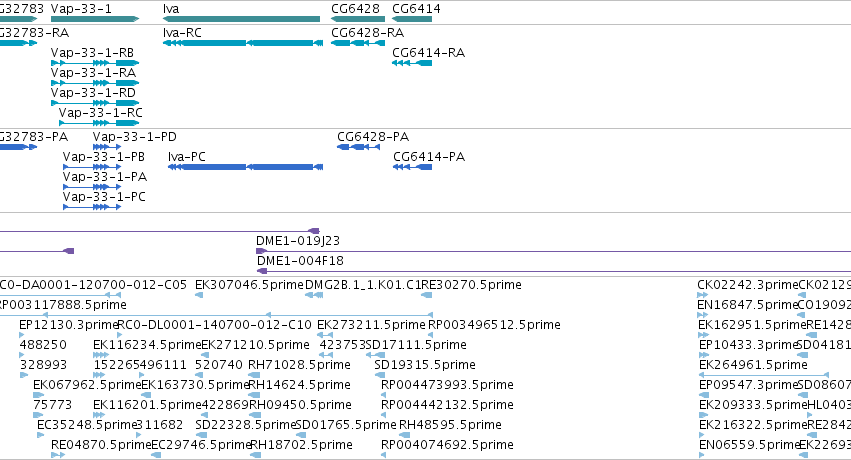Select the Iva-PC protein glyph
Viewport: 851px width, 460px height.
click(x=246, y=167)
